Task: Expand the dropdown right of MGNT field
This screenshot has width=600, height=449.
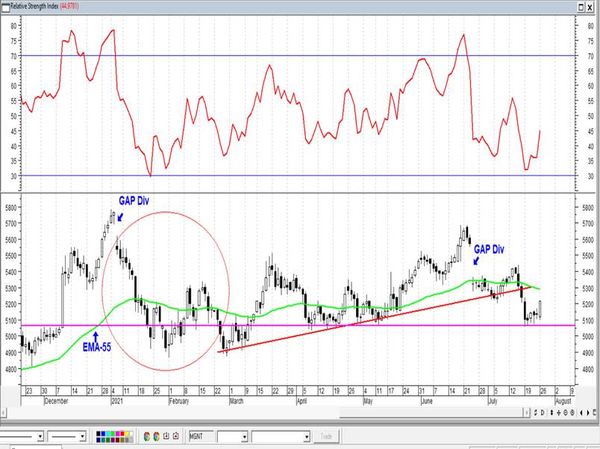Action: point(245,437)
